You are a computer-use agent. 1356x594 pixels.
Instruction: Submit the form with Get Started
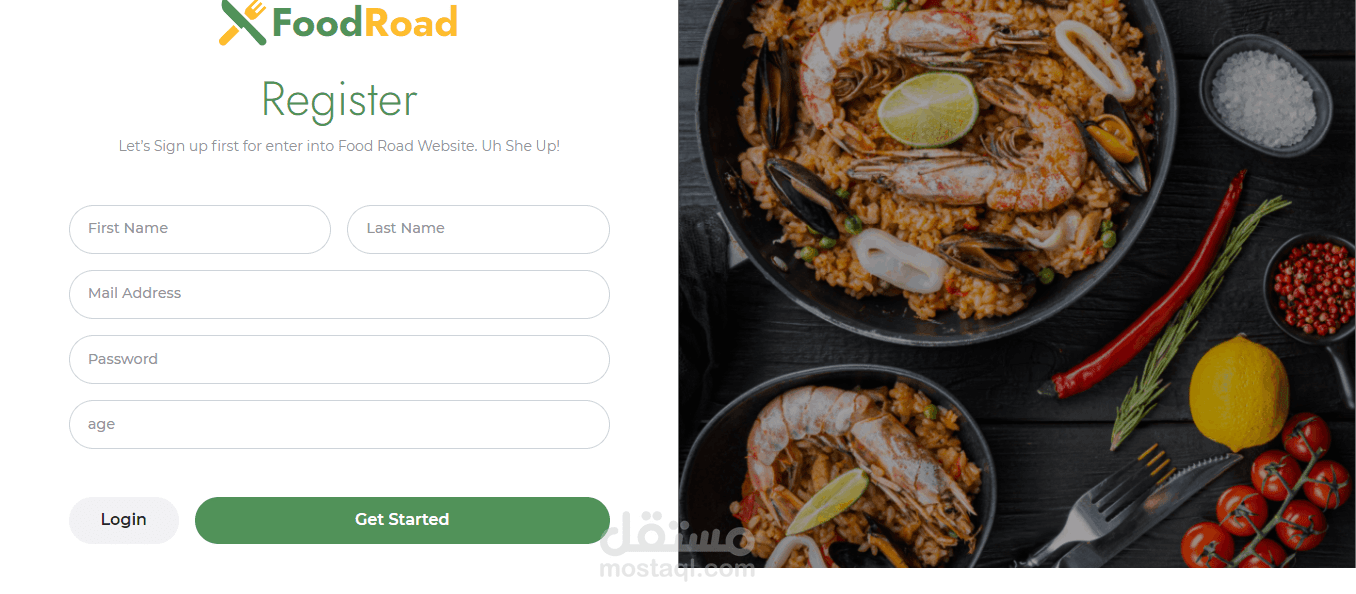coord(402,520)
